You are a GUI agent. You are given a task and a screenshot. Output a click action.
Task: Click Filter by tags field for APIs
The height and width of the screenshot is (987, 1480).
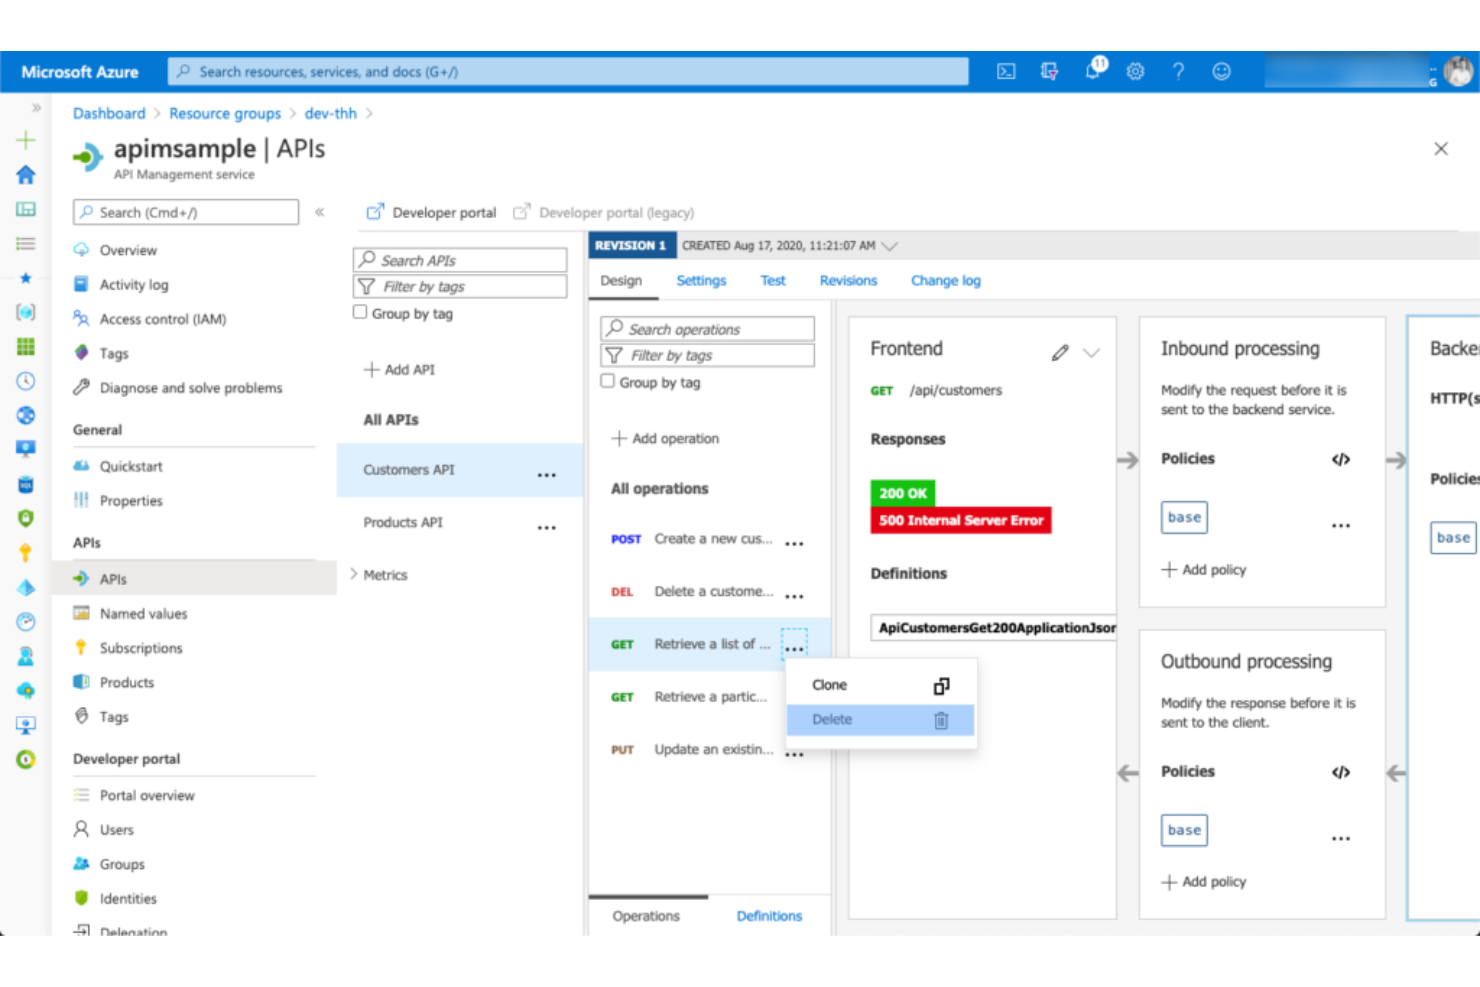click(x=460, y=287)
